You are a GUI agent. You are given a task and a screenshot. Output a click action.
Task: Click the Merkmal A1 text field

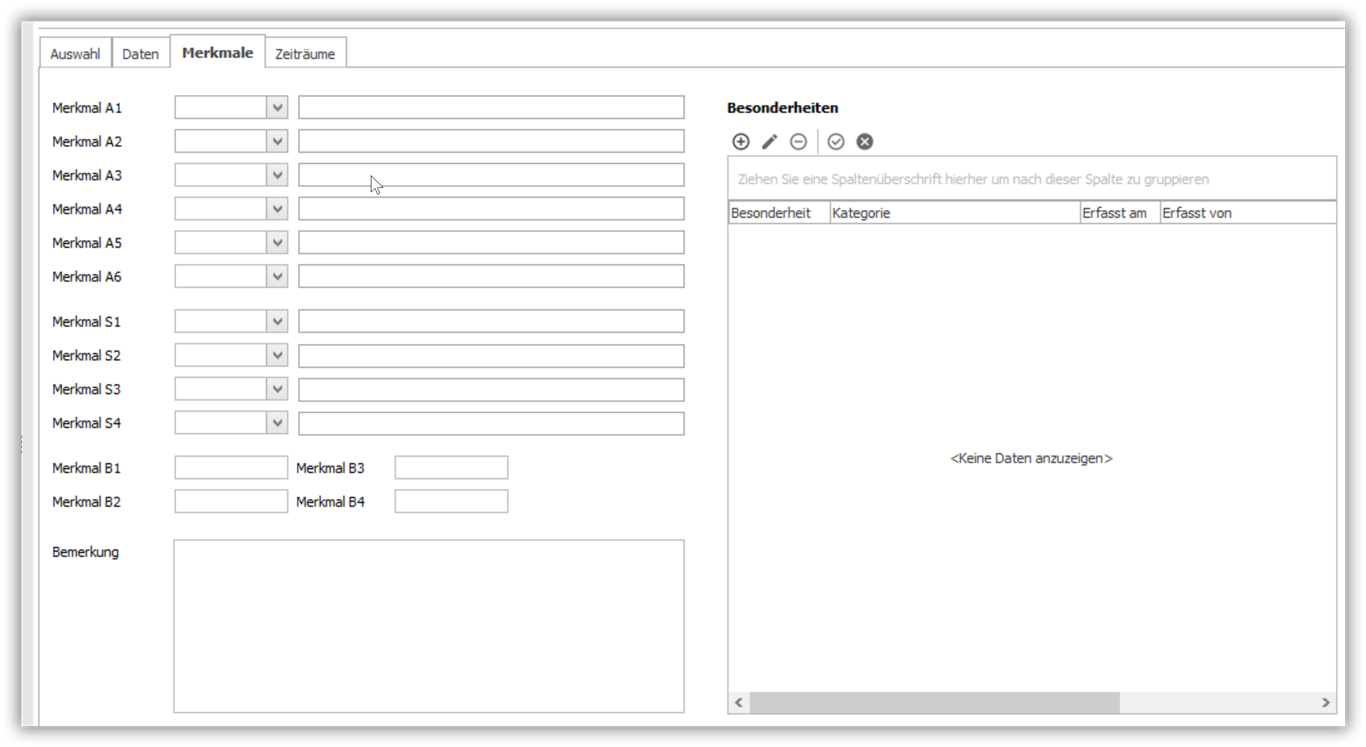point(491,108)
